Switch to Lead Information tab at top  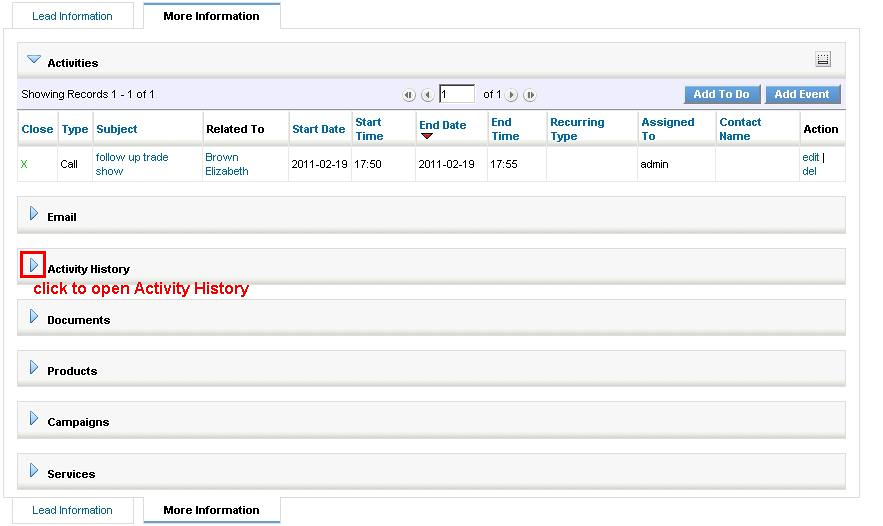point(72,16)
